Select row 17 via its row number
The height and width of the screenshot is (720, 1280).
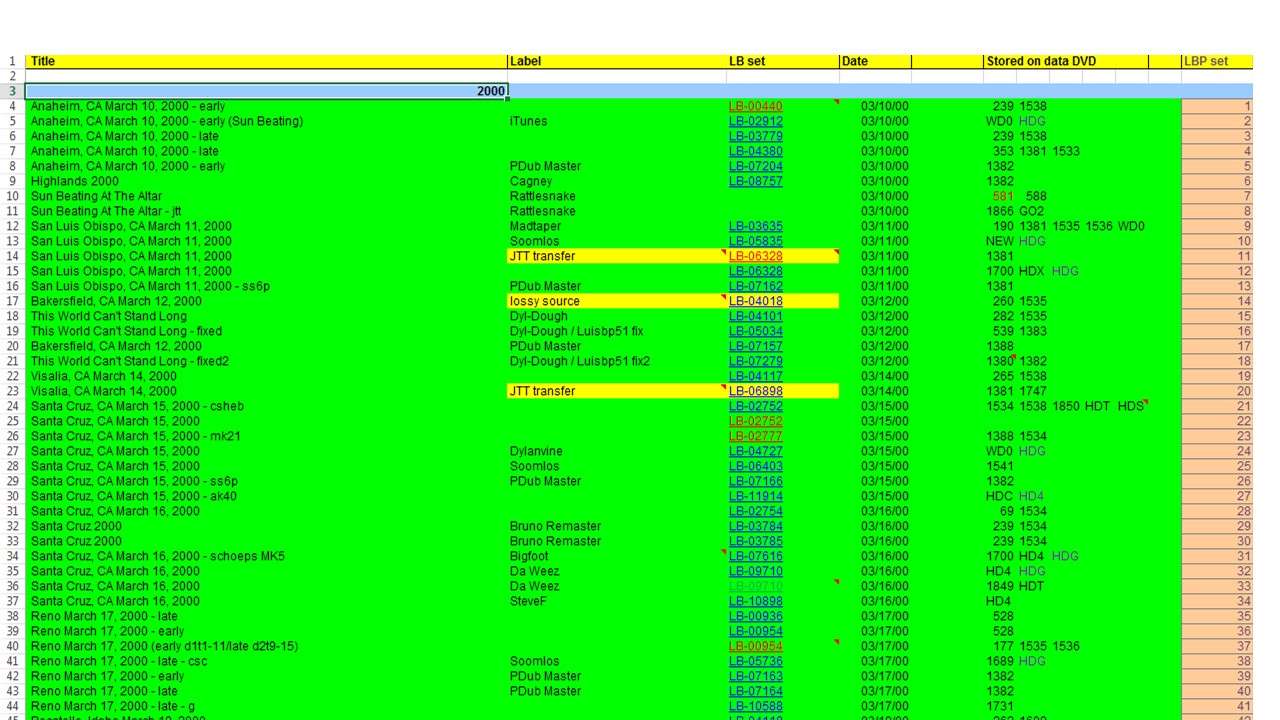click(12, 301)
